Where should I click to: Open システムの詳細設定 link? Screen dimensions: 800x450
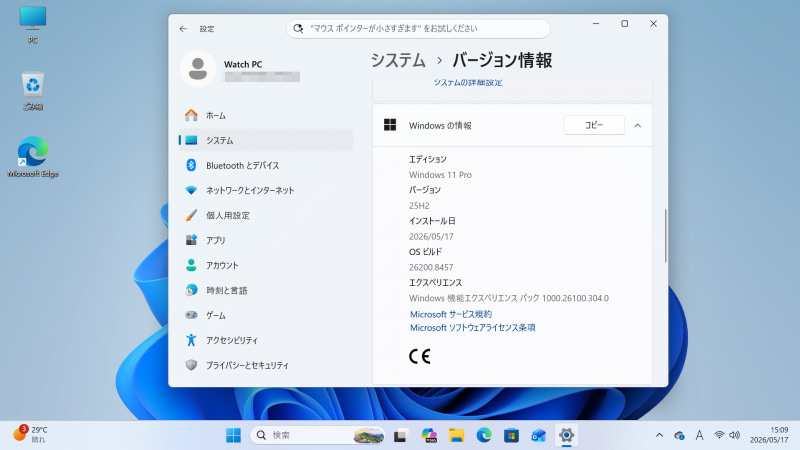[468, 83]
